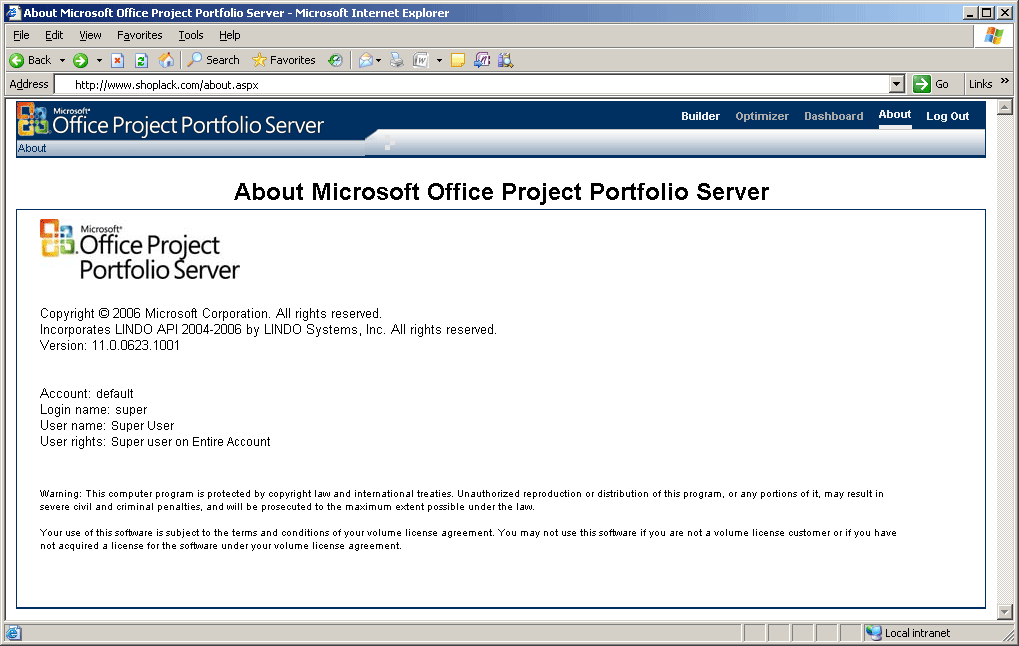Click the scrollbar down arrow

pos(1005,612)
